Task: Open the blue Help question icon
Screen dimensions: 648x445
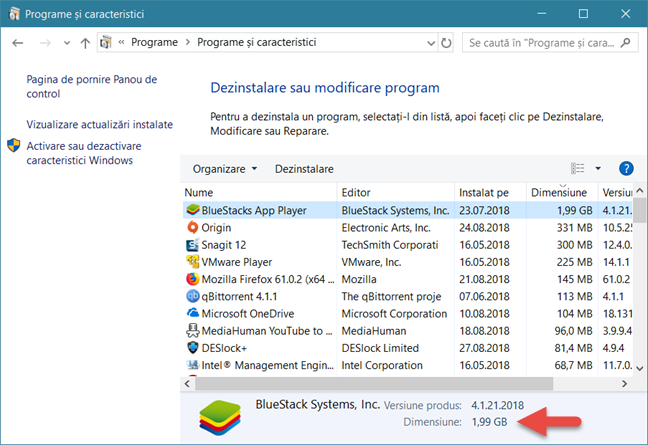Action: [626, 168]
